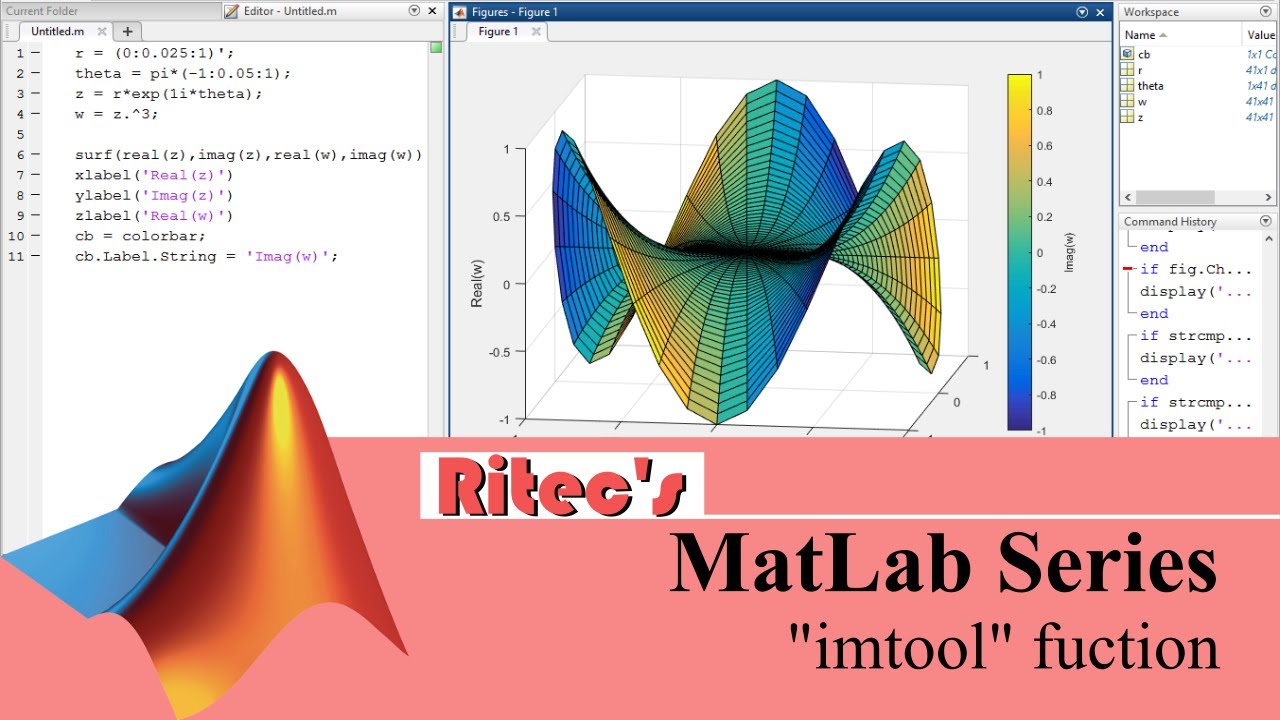The width and height of the screenshot is (1280, 720).
Task: Open the Command History actions dropdown
Action: pyautogui.click(x=1266, y=221)
